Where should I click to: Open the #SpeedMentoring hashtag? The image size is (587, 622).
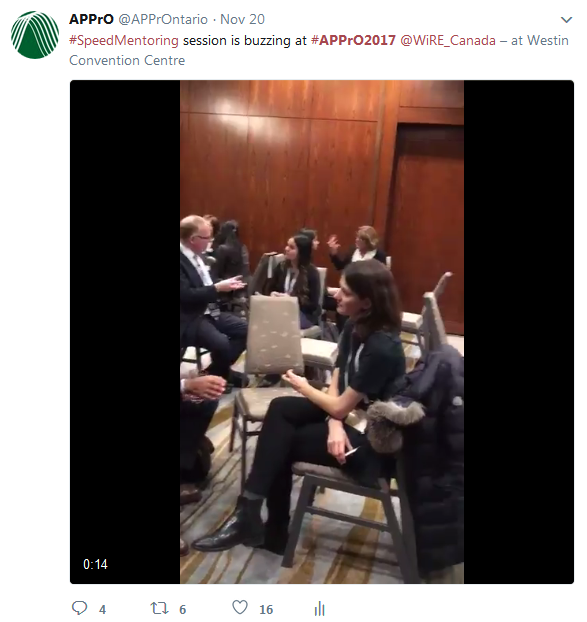[124, 40]
